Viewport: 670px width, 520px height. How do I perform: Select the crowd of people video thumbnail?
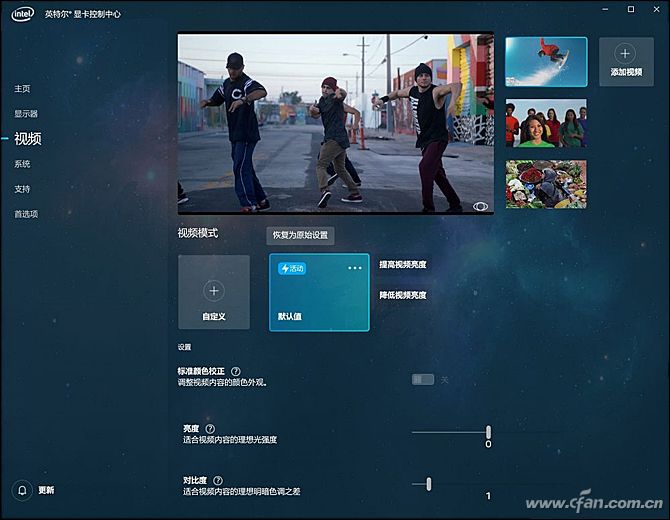[546, 123]
